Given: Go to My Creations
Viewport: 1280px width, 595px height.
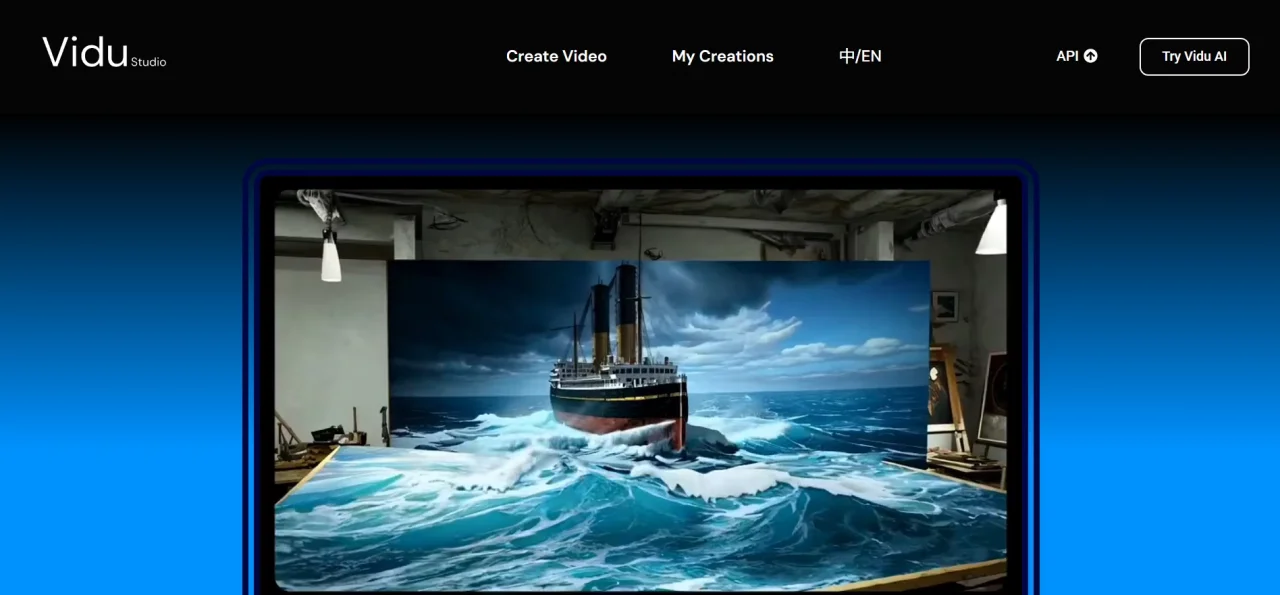Looking at the screenshot, I should click(722, 56).
